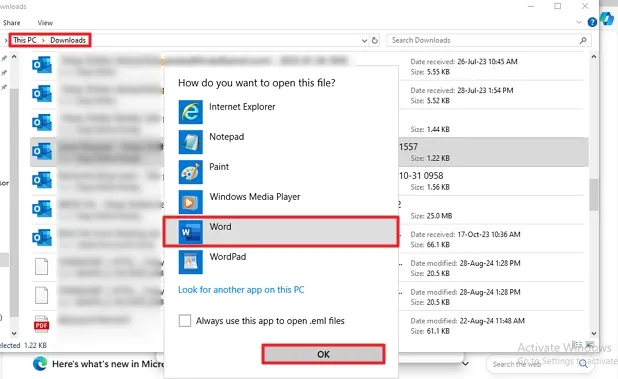Expand the ribbon with the chevron
618x379 pixels.
pyautogui.click(x=579, y=22)
